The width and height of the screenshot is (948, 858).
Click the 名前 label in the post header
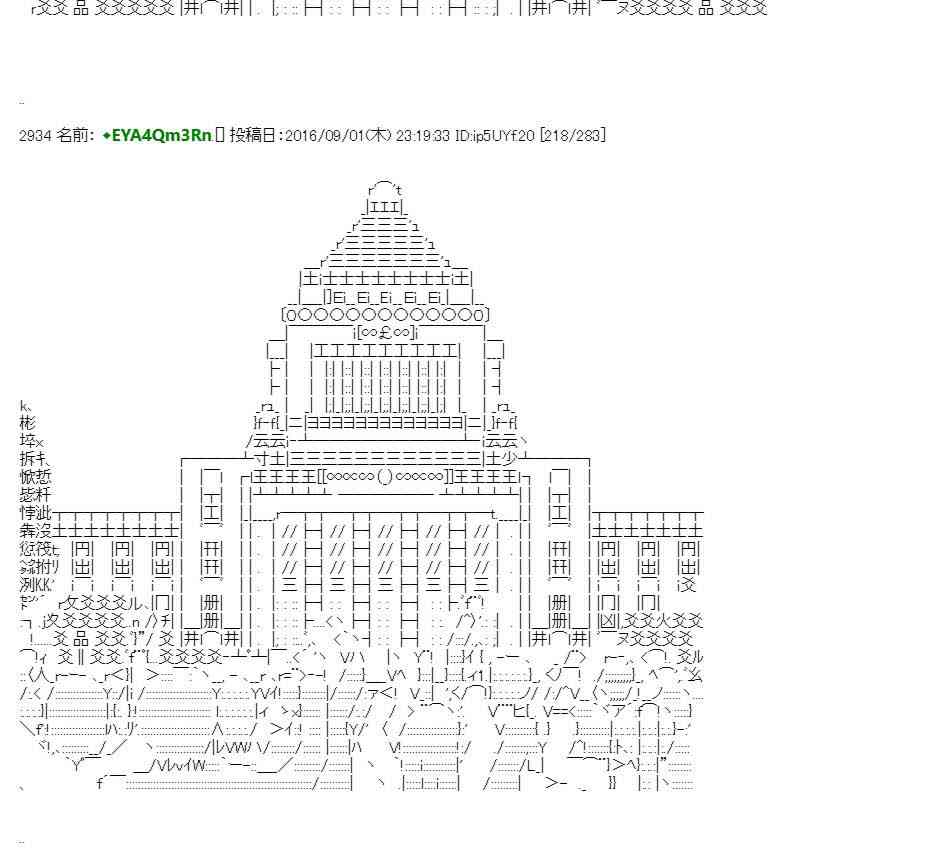[x=71, y=135]
